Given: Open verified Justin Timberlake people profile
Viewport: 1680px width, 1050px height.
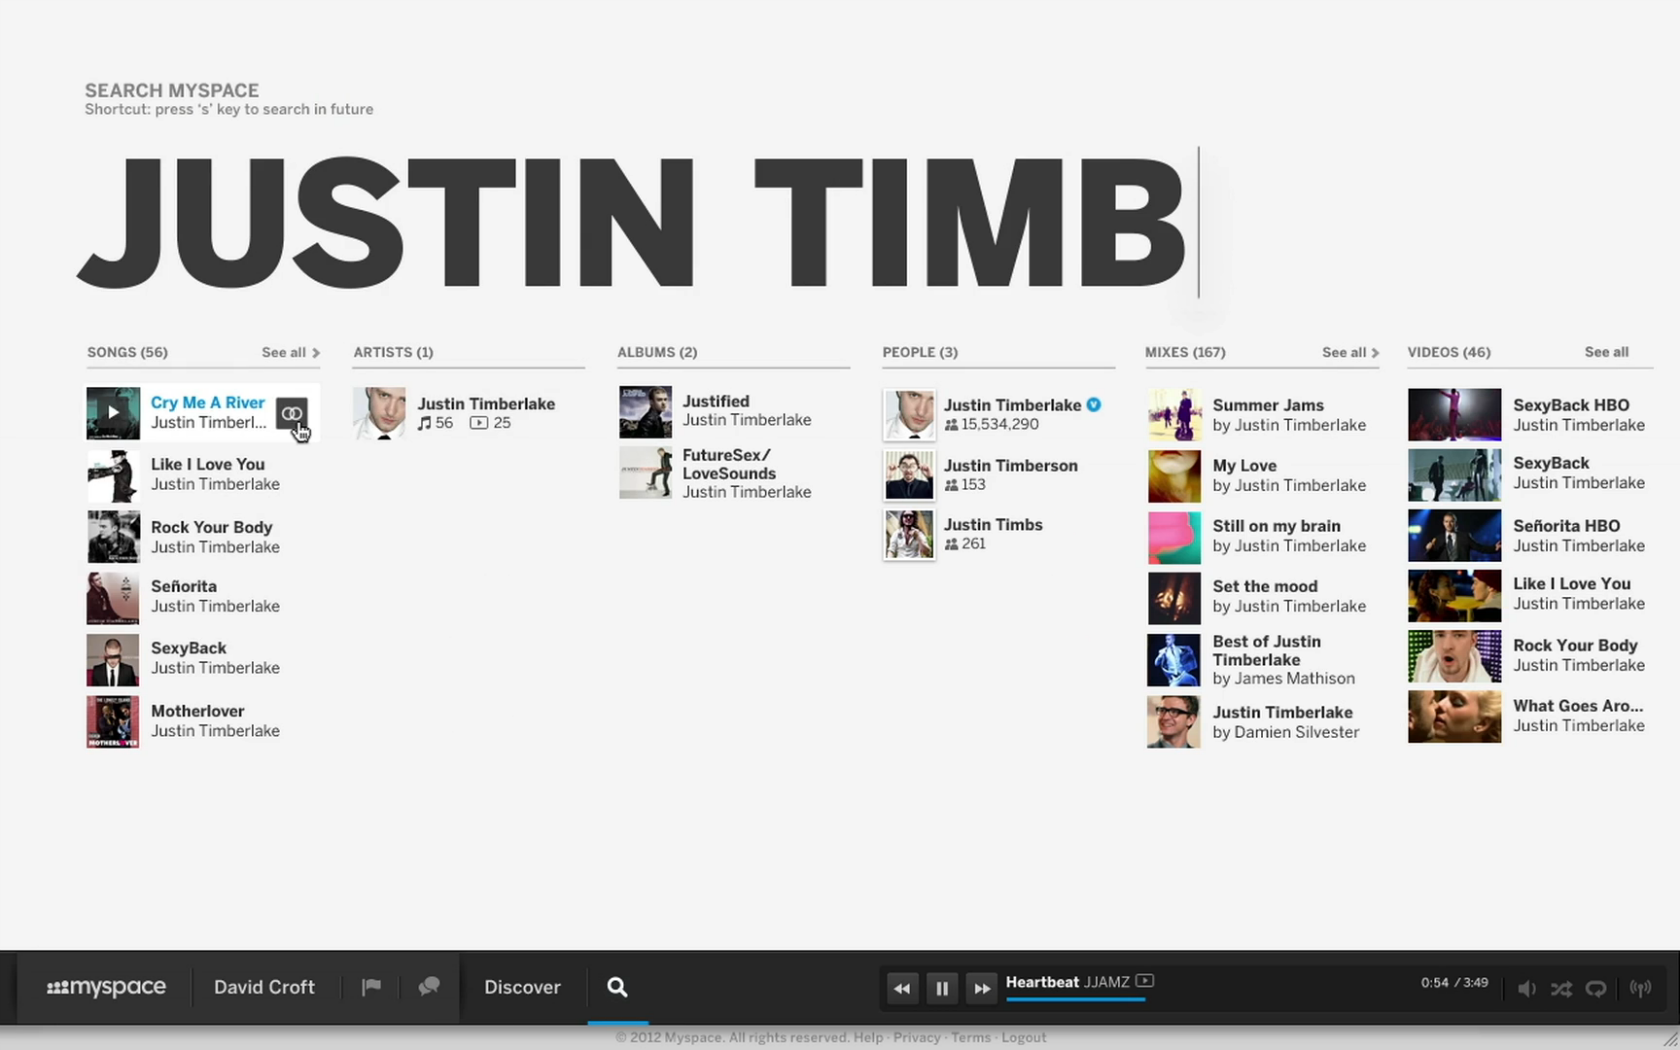Looking at the screenshot, I should [1013, 405].
